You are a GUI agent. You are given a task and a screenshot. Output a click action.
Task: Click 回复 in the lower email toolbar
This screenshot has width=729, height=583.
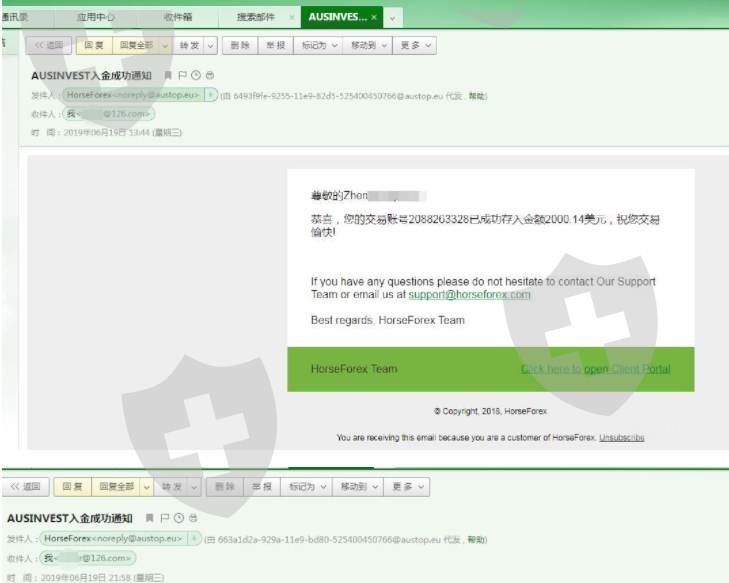73,487
